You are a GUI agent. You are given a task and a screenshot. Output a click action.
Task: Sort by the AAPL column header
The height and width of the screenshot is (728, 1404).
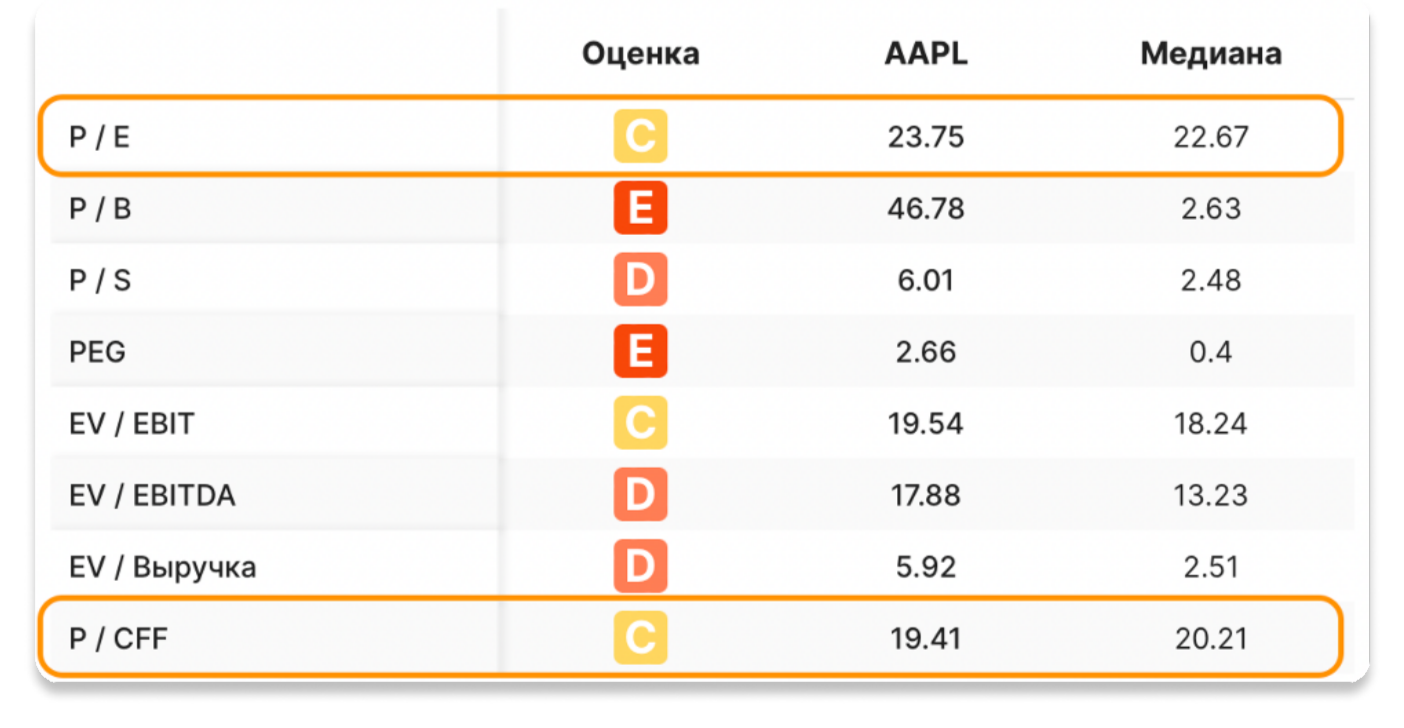926,54
